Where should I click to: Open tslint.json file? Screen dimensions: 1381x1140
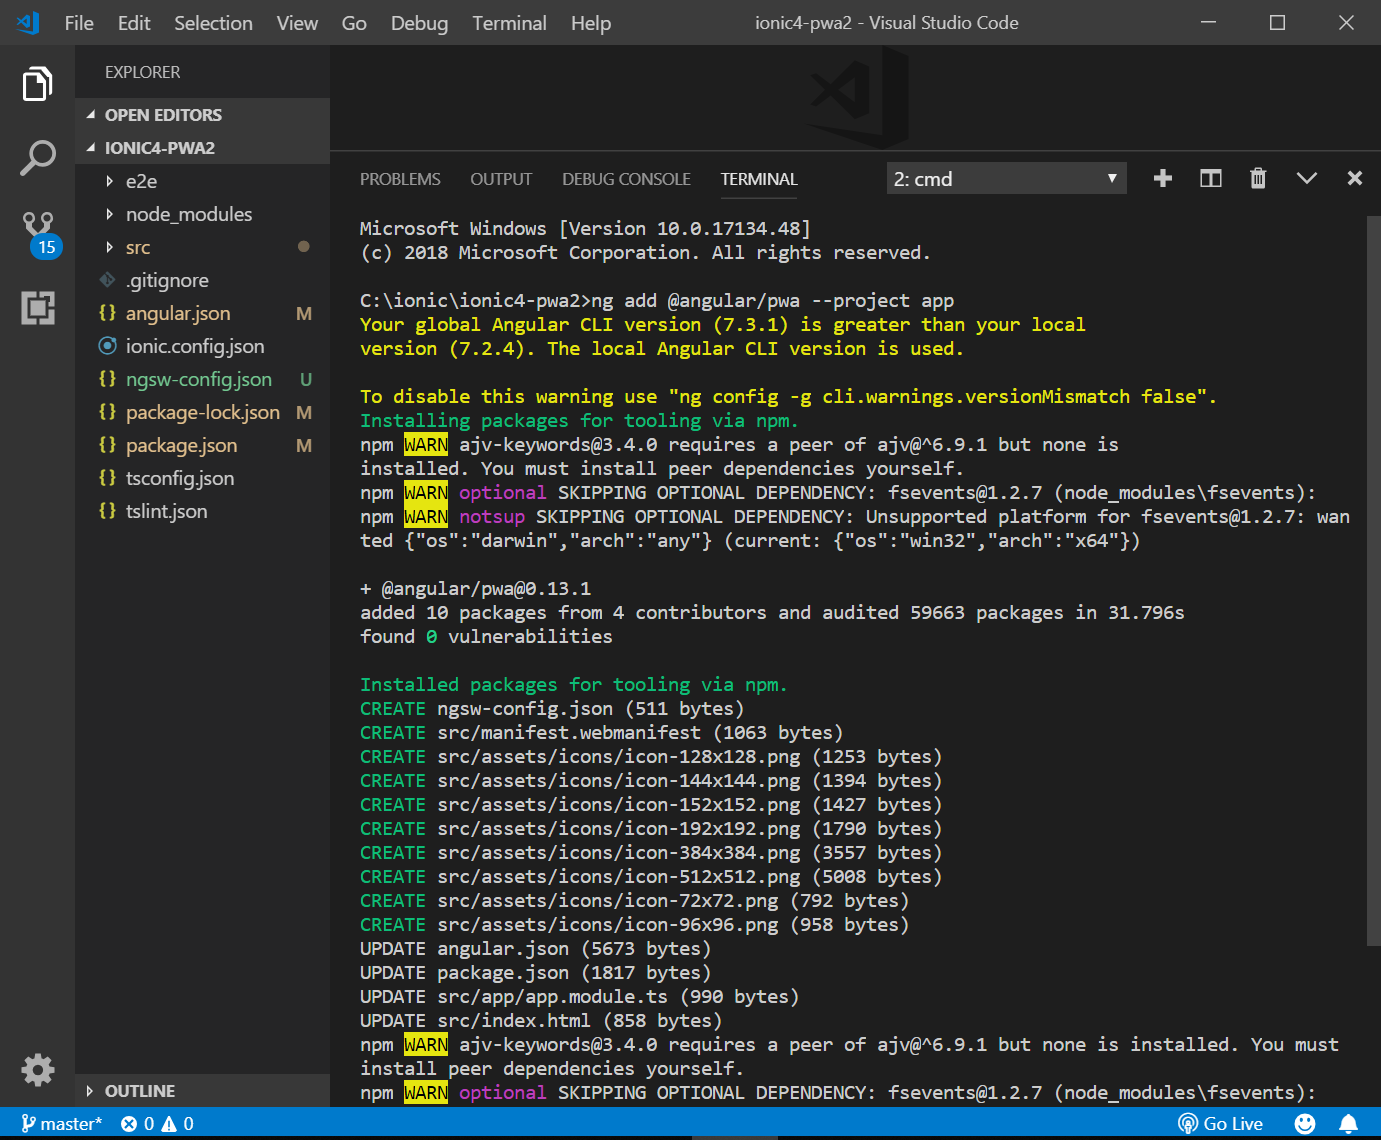pyautogui.click(x=202, y=511)
